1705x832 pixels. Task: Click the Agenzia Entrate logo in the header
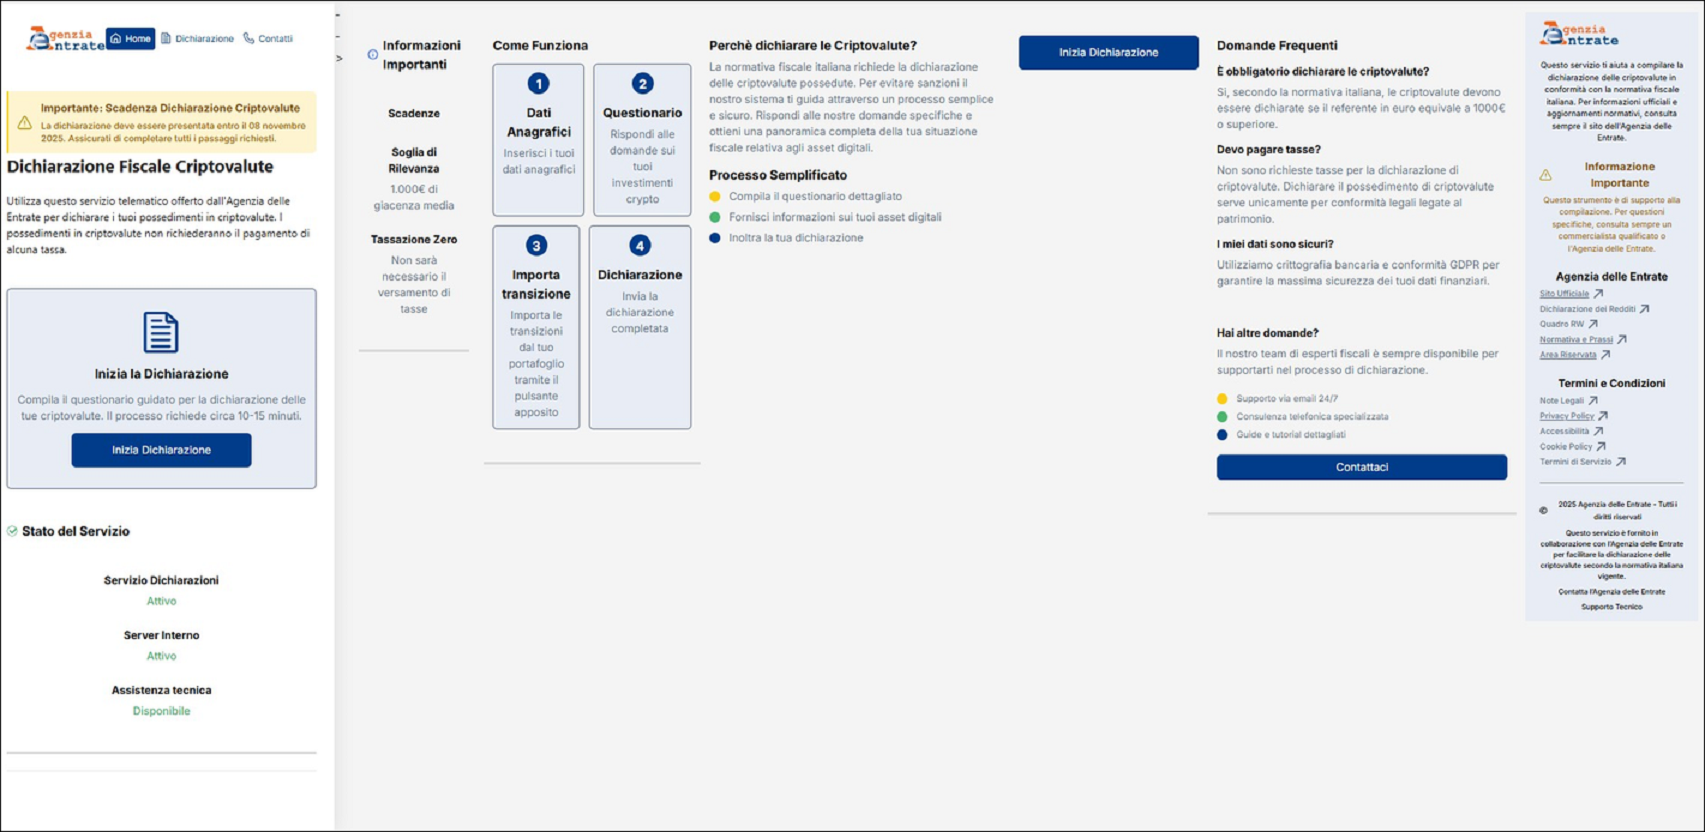[65, 39]
